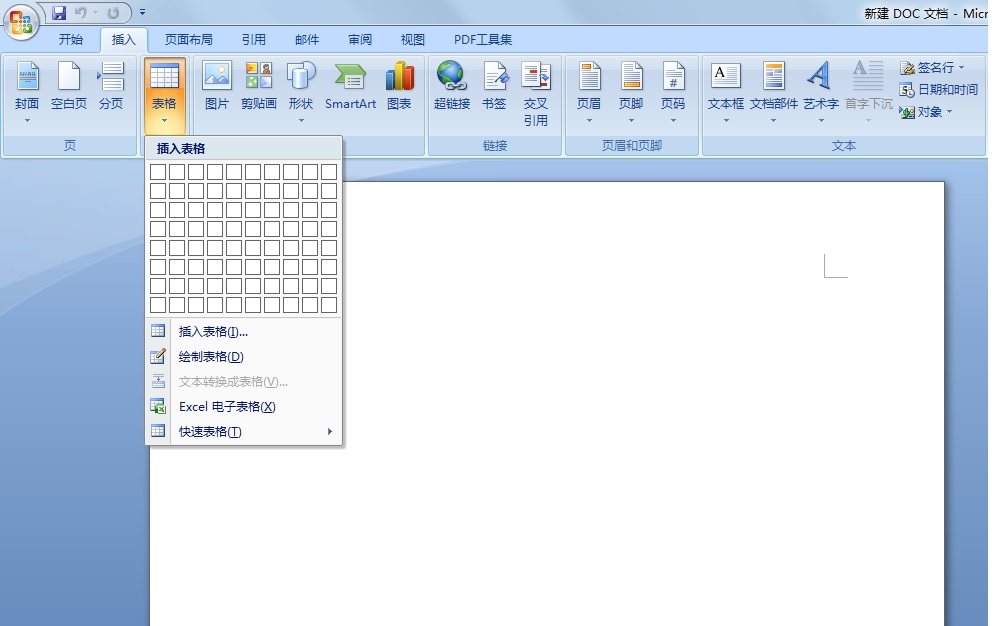Open the 页脚 footer dropdown
Viewport: 995px width, 626px height.
tap(631, 91)
